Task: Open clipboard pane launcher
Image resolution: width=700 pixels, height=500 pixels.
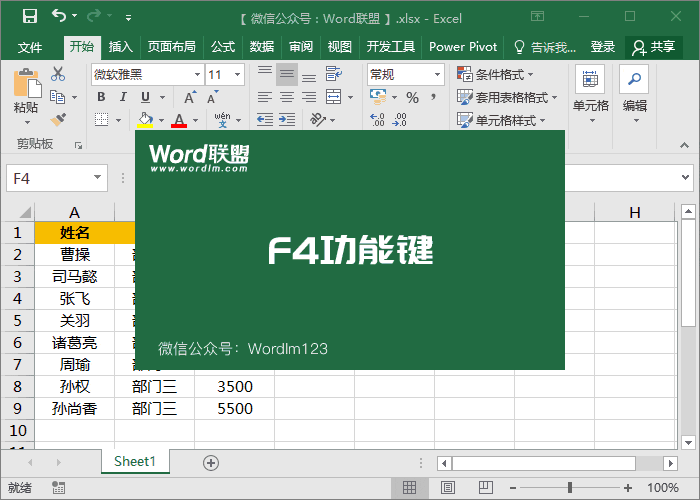Action: tap(79, 145)
